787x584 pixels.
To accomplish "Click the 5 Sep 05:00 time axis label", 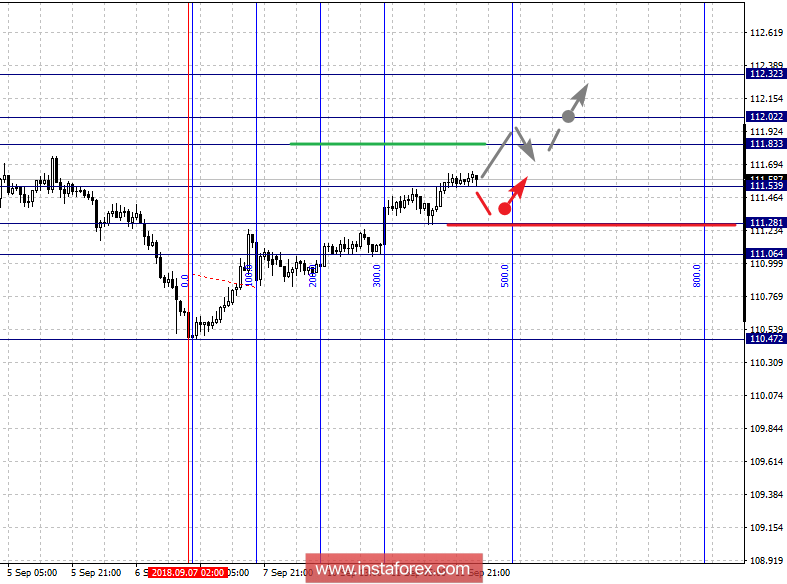I will point(32,572).
